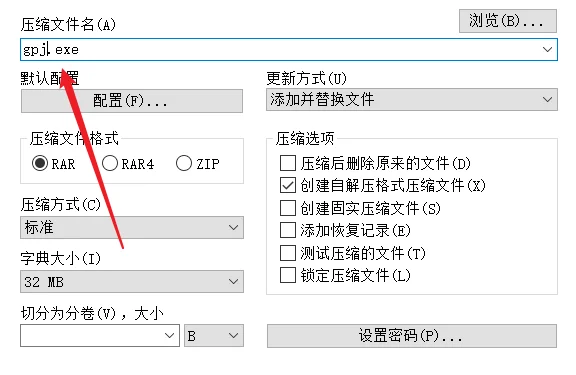Viewport: 576px width, 375px height.
Task: Enable 测试压缩的文件(T) checkbox
Action: 288,253
